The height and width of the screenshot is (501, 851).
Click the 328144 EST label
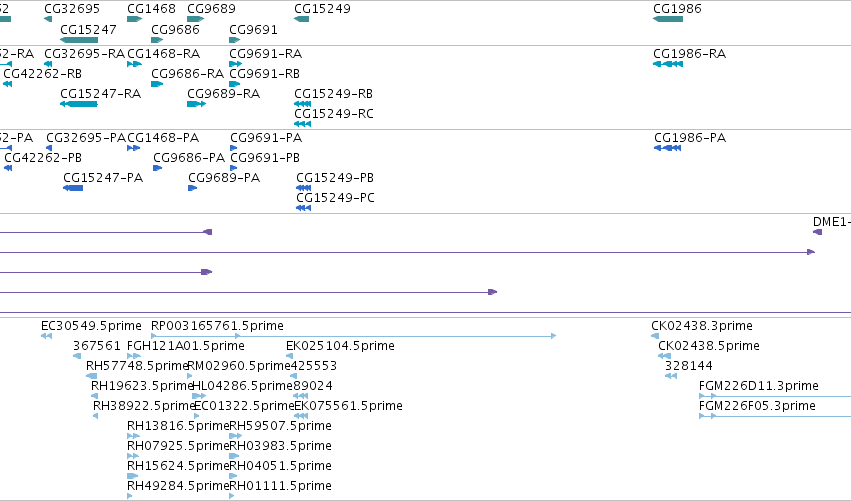[x=689, y=366]
